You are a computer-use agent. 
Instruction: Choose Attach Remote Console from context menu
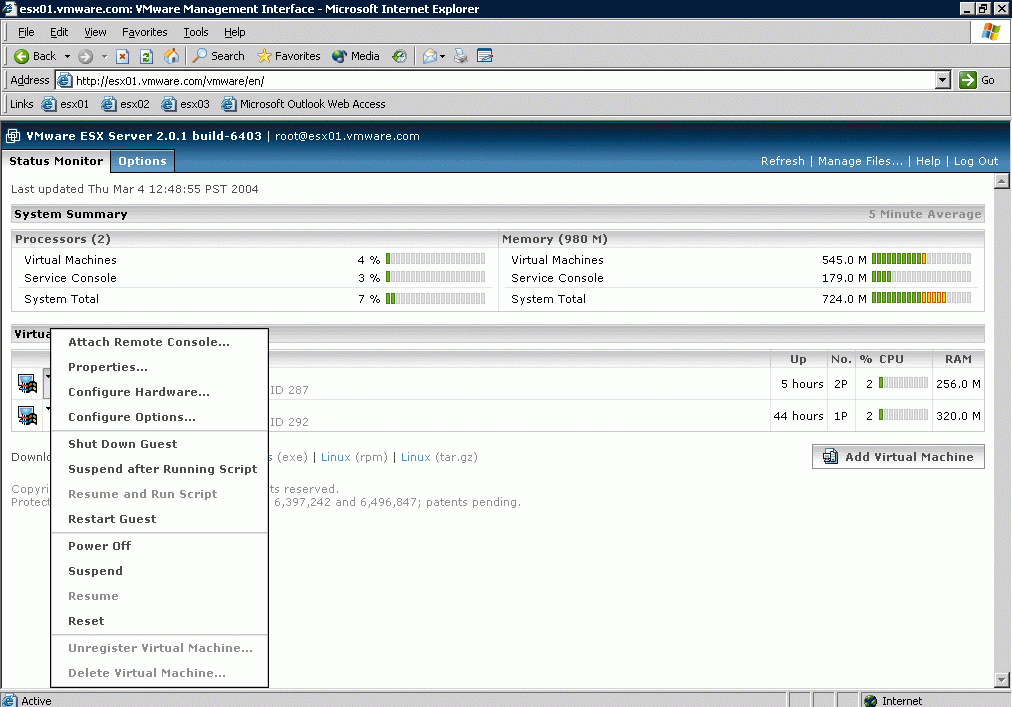point(148,342)
